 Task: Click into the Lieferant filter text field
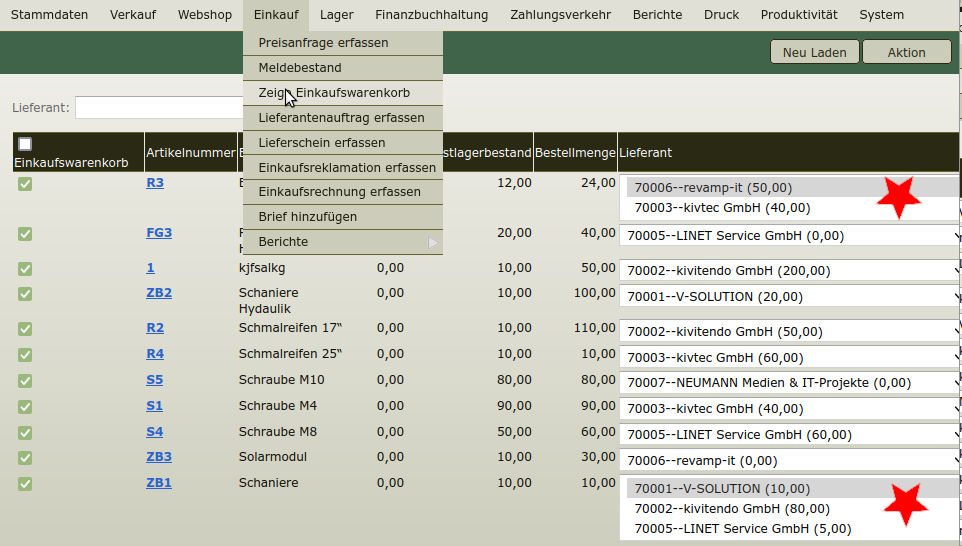pos(160,107)
